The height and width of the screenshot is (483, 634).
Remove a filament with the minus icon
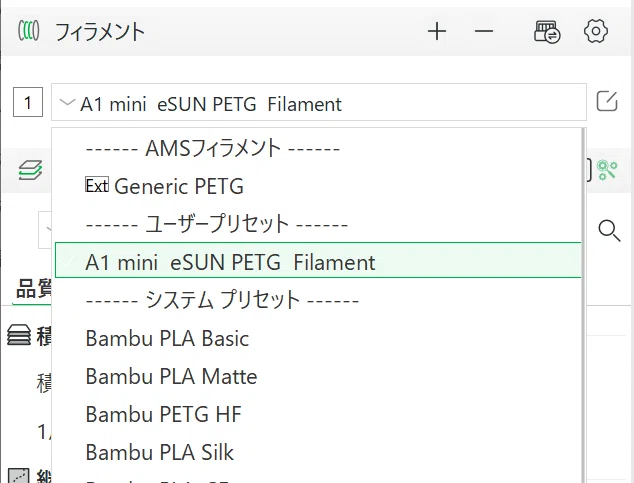pyautogui.click(x=484, y=32)
